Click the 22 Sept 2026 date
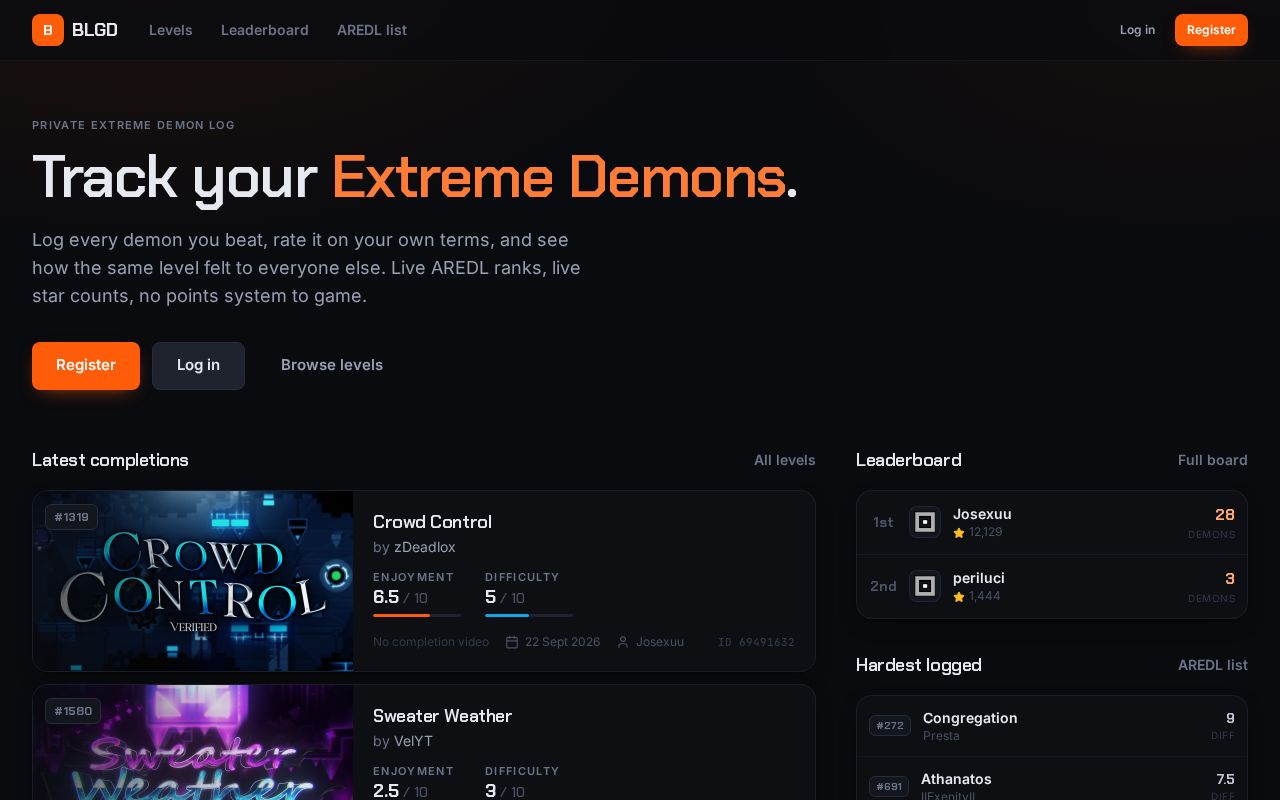1280x800 pixels. coord(563,642)
